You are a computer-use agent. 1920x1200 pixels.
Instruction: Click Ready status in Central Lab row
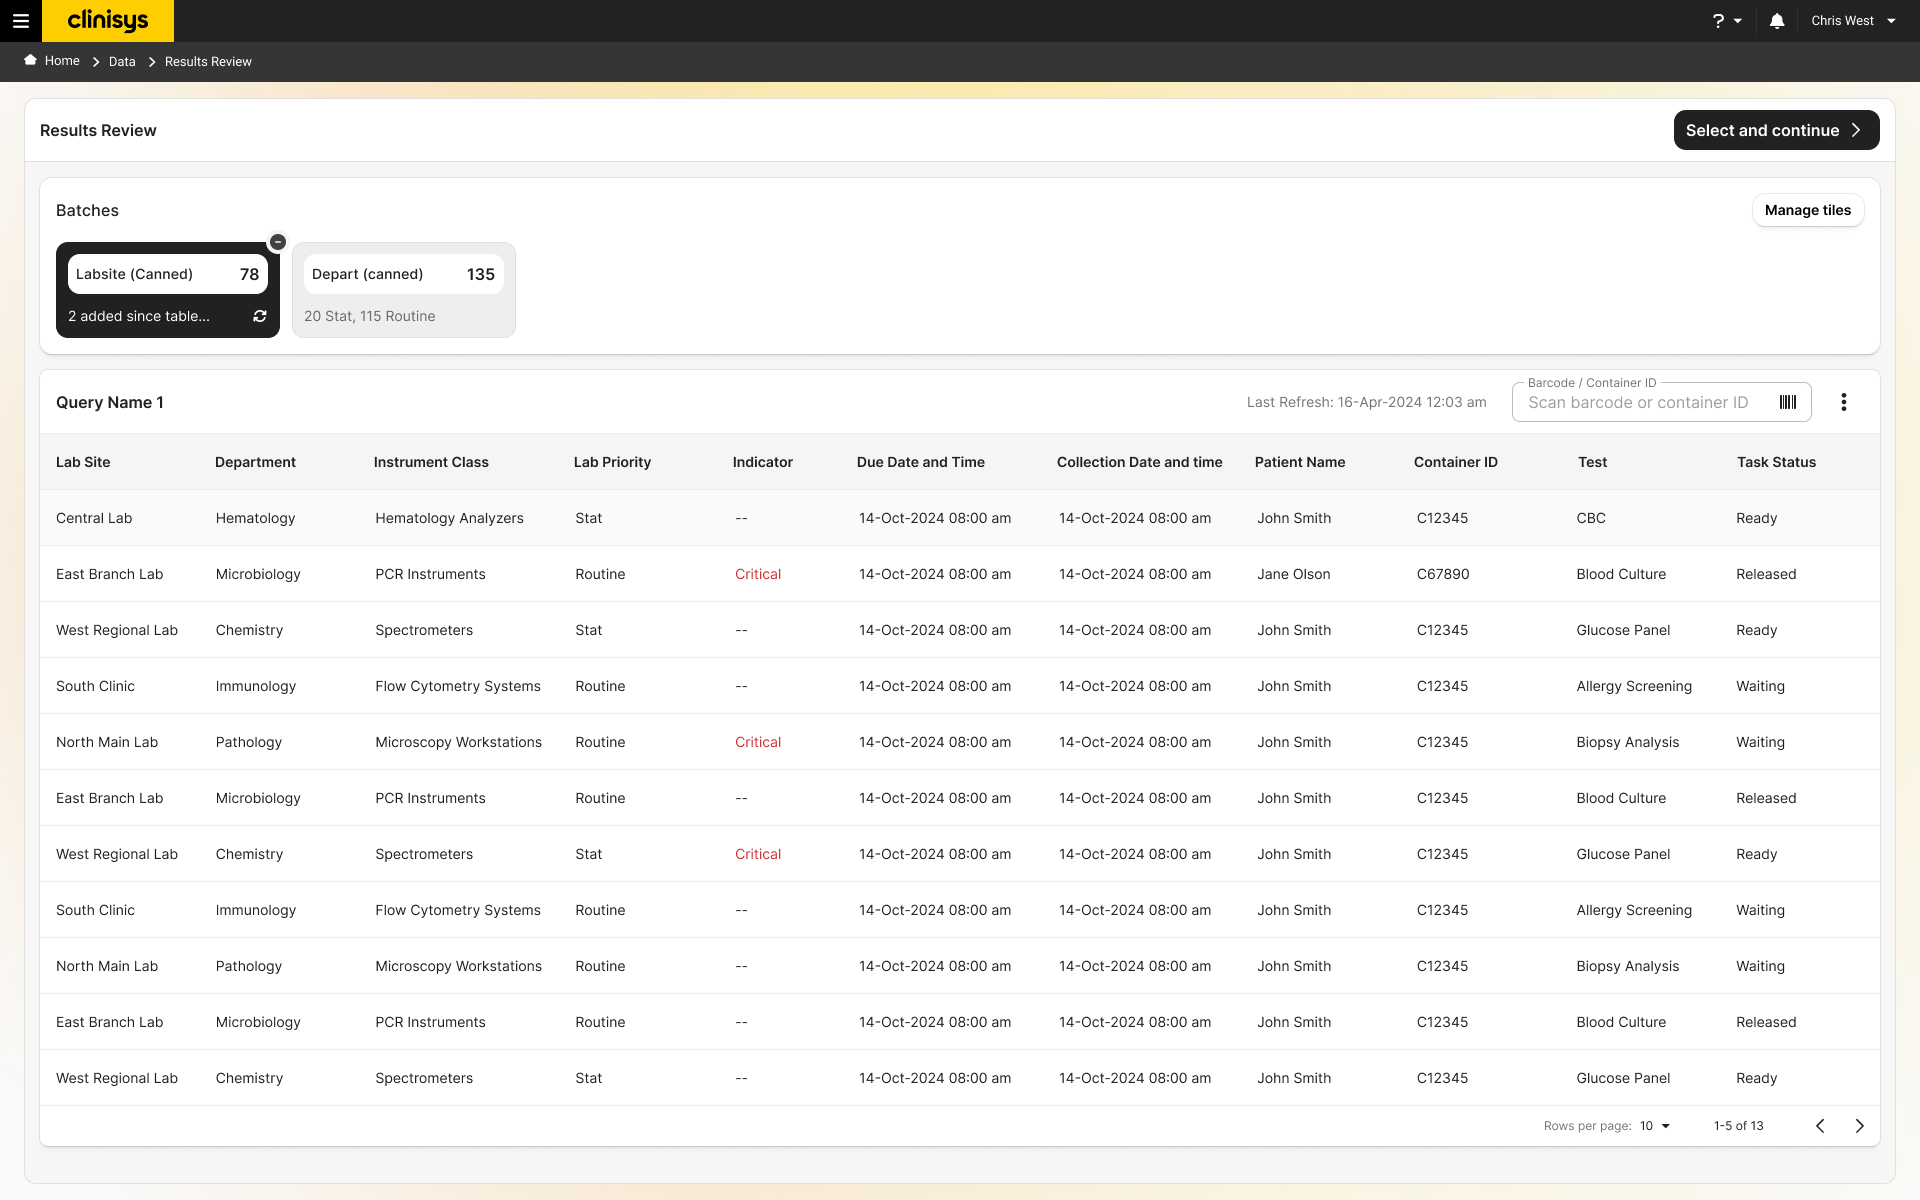click(x=1756, y=518)
